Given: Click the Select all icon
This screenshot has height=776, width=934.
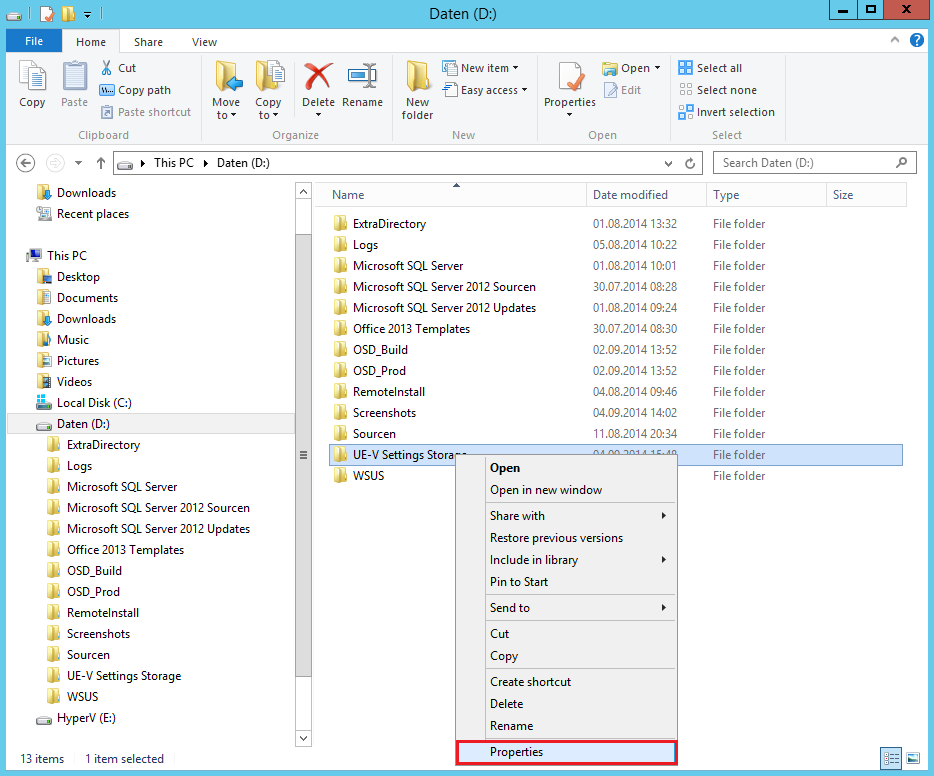Looking at the screenshot, I should [x=686, y=68].
